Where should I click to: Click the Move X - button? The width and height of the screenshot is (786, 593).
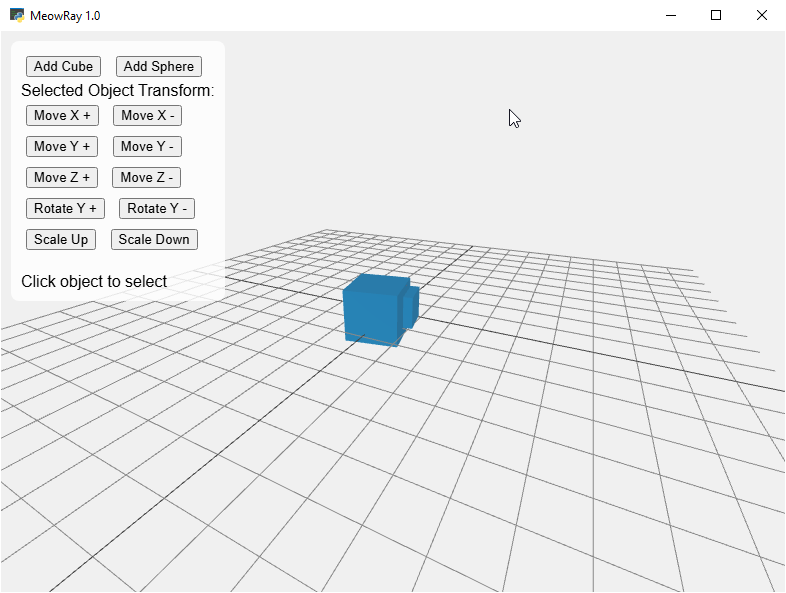pyautogui.click(x=147, y=115)
